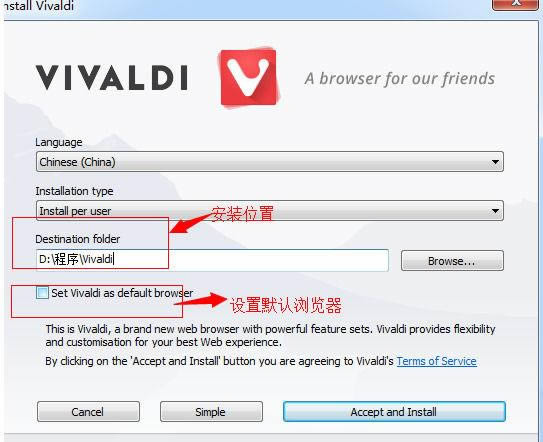
Task: Open the Language dropdown arrow
Action: pyautogui.click(x=495, y=162)
